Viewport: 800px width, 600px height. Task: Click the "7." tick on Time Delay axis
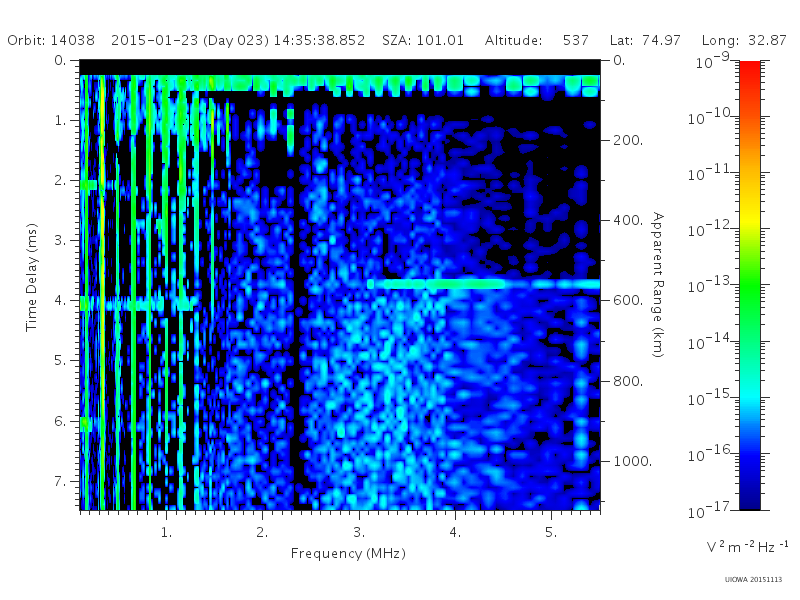pyautogui.click(x=60, y=481)
